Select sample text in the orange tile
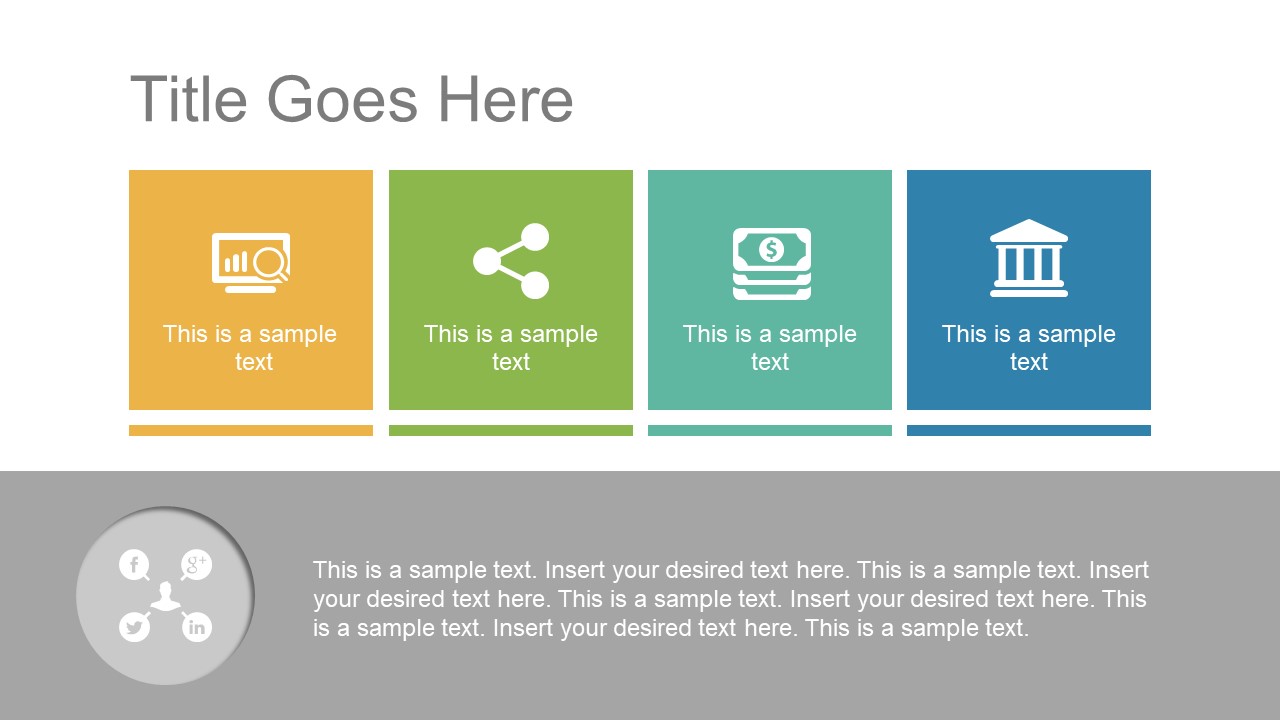 pos(250,348)
